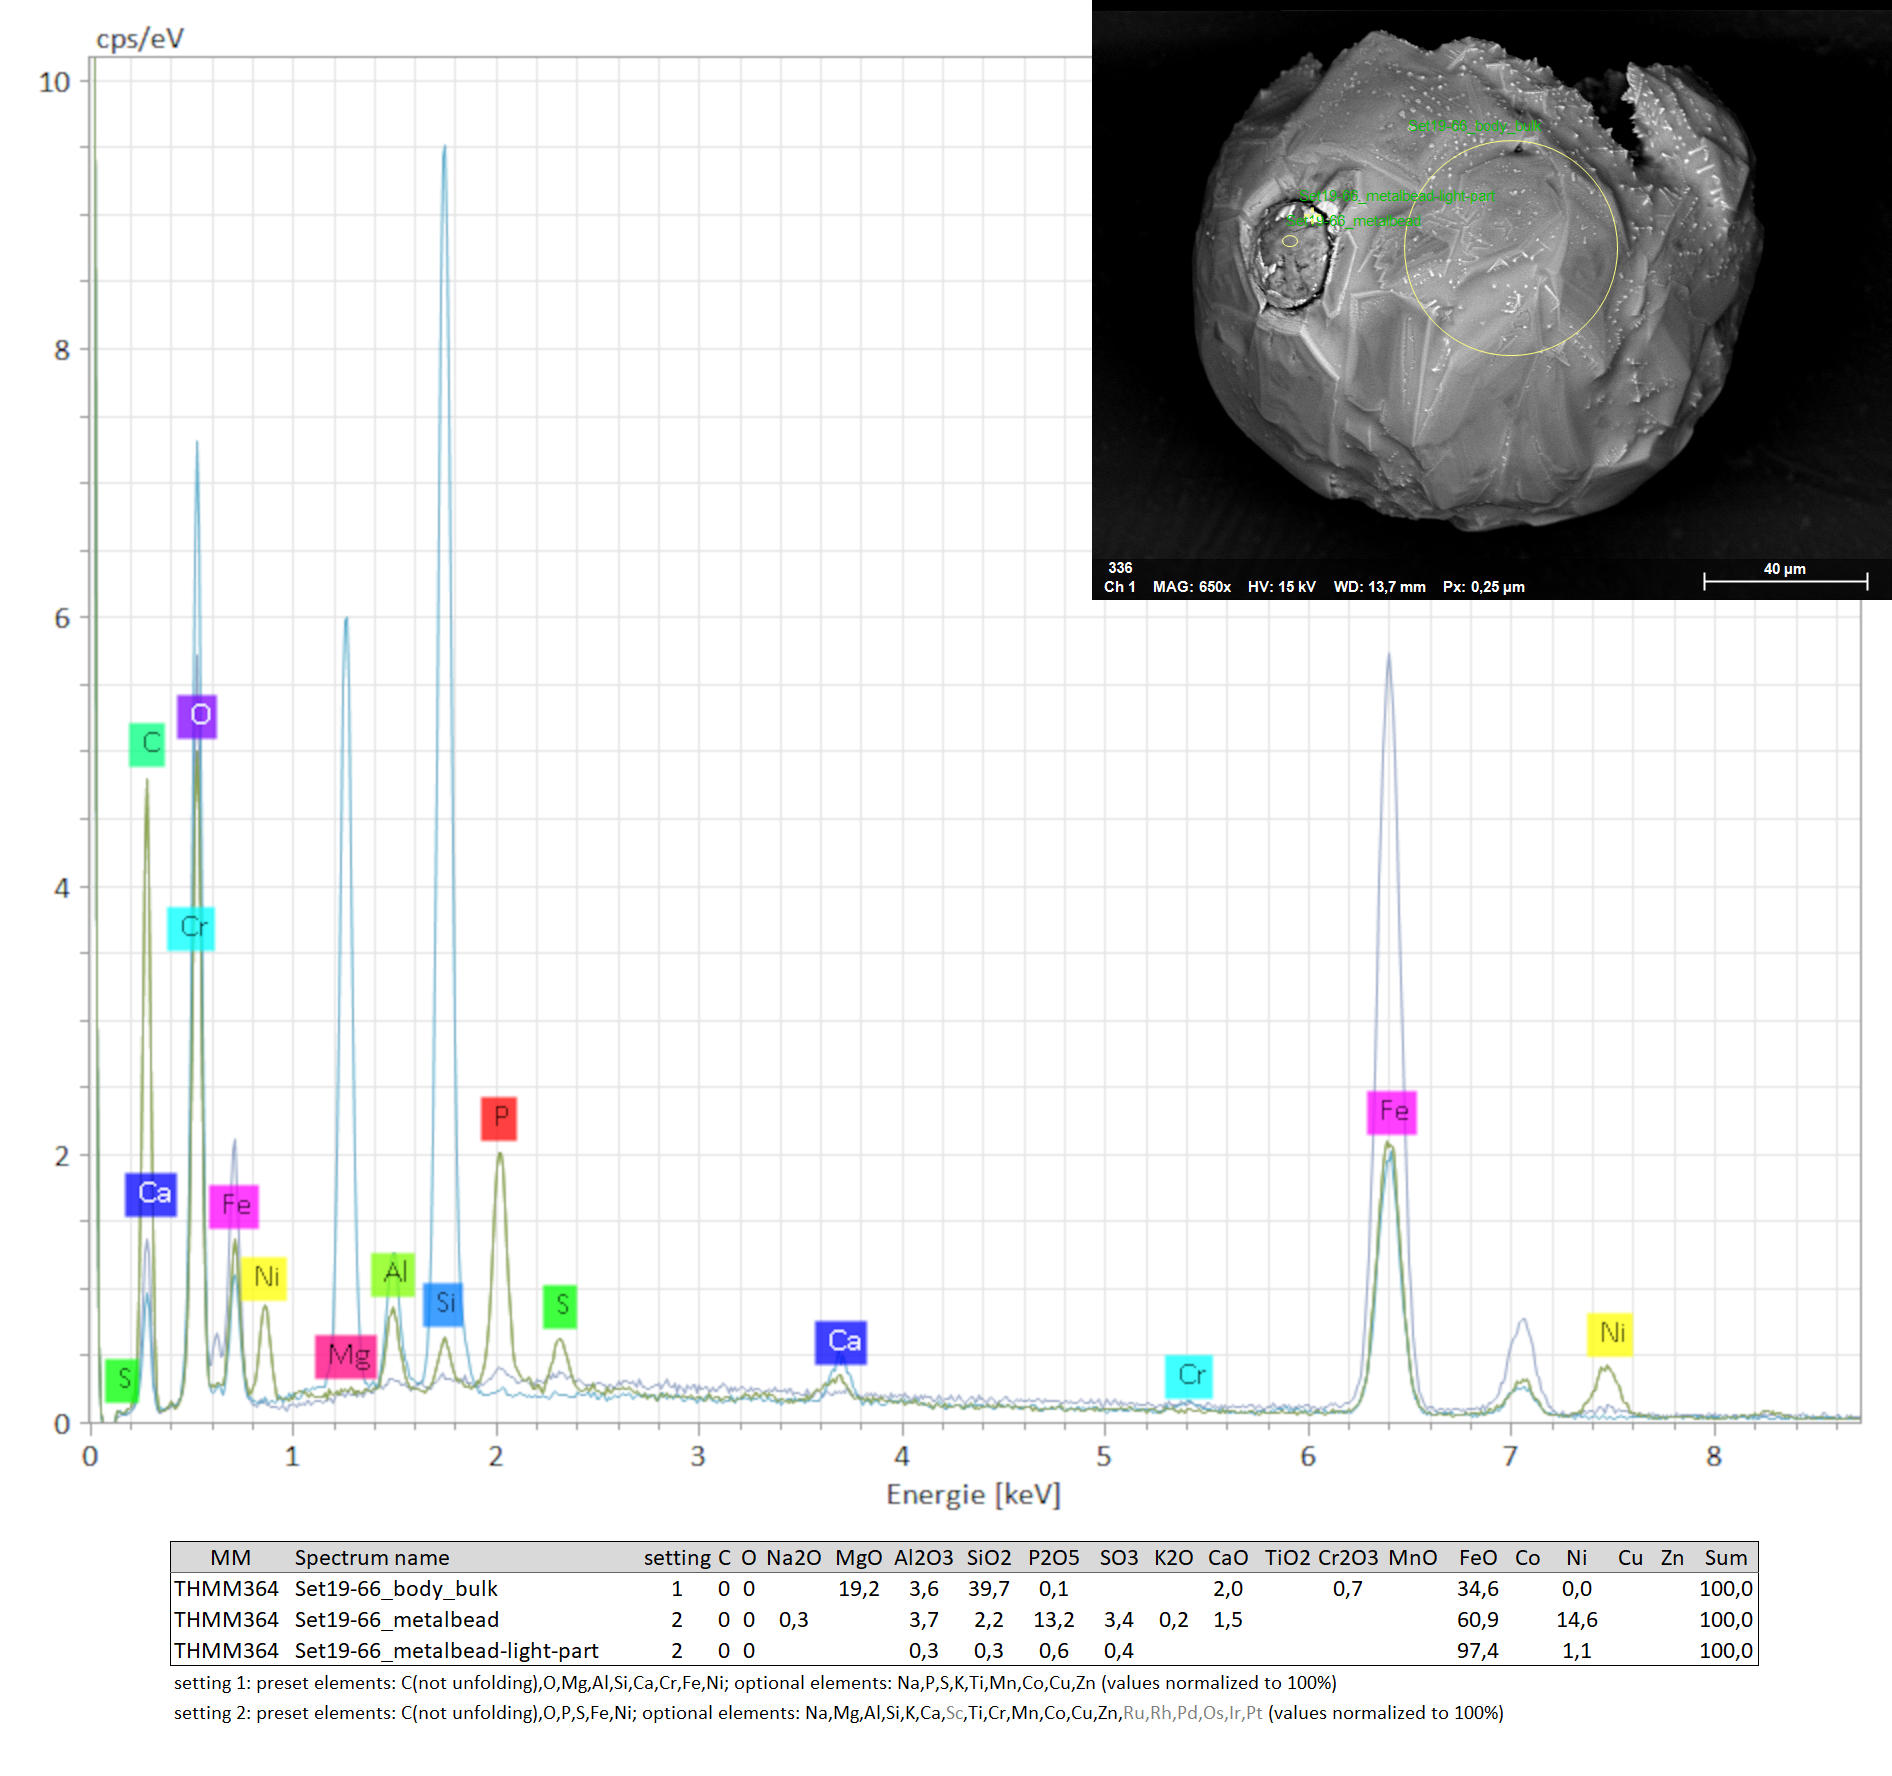Click the FeO column header
The height and width of the screenshot is (1776, 1892).
(1477, 1558)
